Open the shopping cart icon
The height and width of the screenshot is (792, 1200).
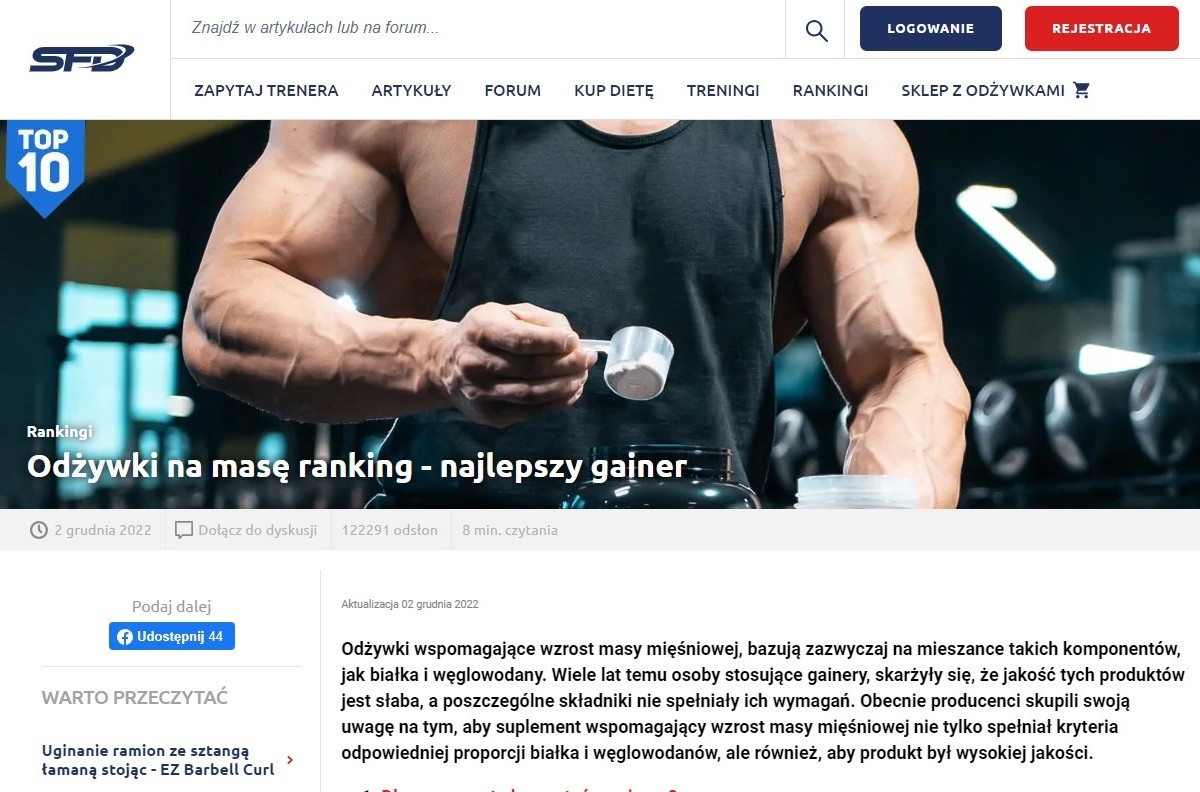[1081, 90]
